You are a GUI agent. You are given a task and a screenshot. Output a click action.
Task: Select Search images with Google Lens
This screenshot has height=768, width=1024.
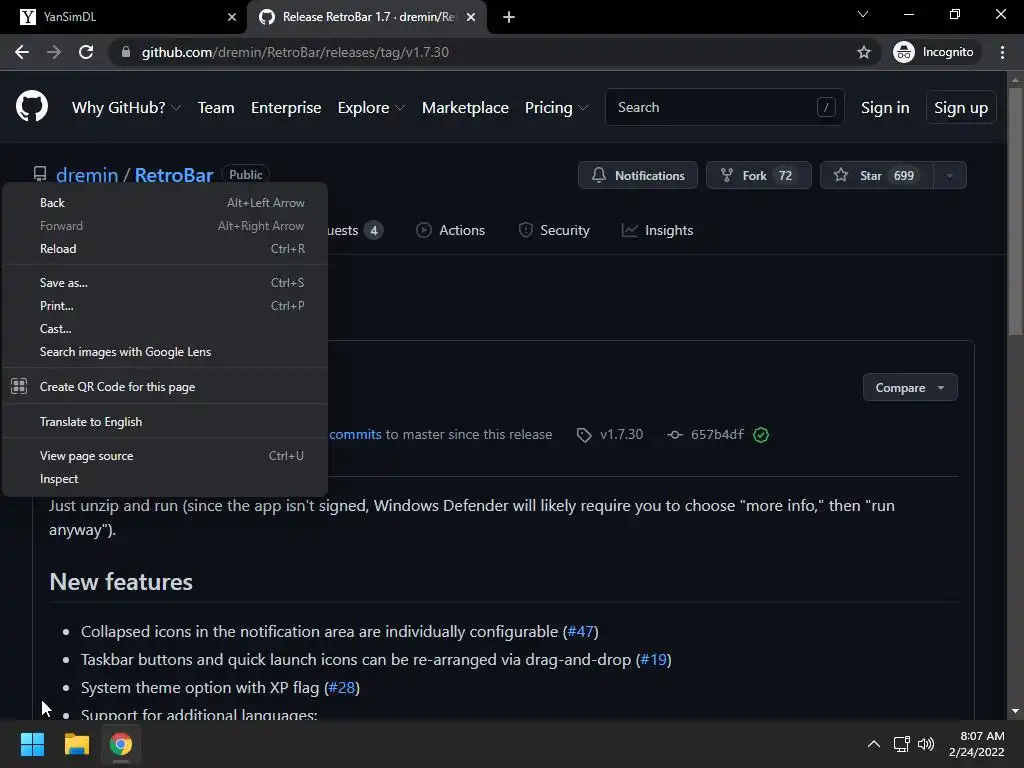coord(165,352)
